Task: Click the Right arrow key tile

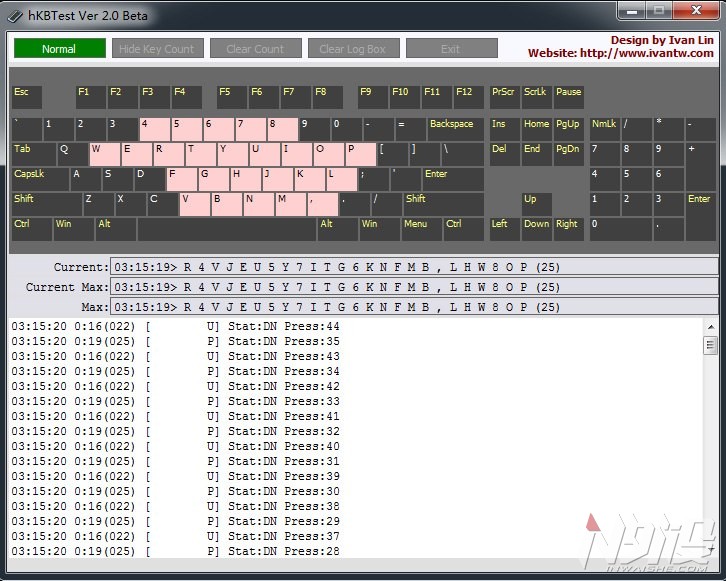Action: (569, 229)
